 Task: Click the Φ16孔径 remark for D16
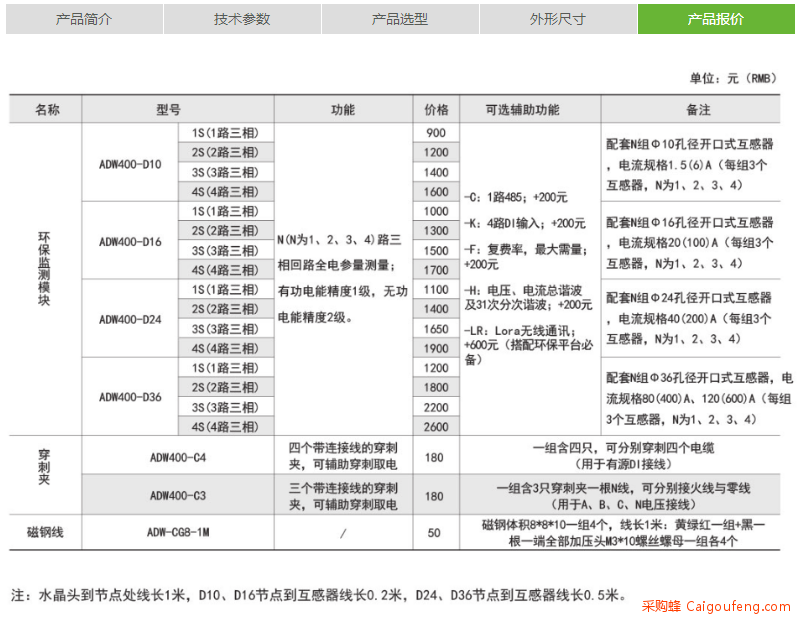pyautogui.click(x=690, y=243)
